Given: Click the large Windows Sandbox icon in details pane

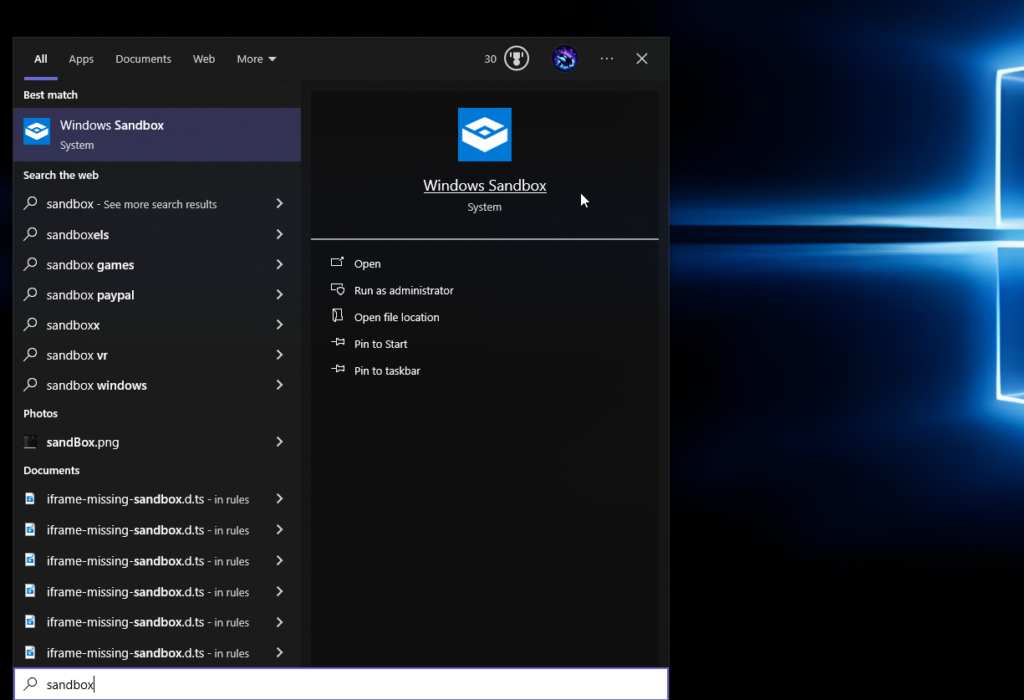Looking at the screenshot, I should [x=485, y=135].
